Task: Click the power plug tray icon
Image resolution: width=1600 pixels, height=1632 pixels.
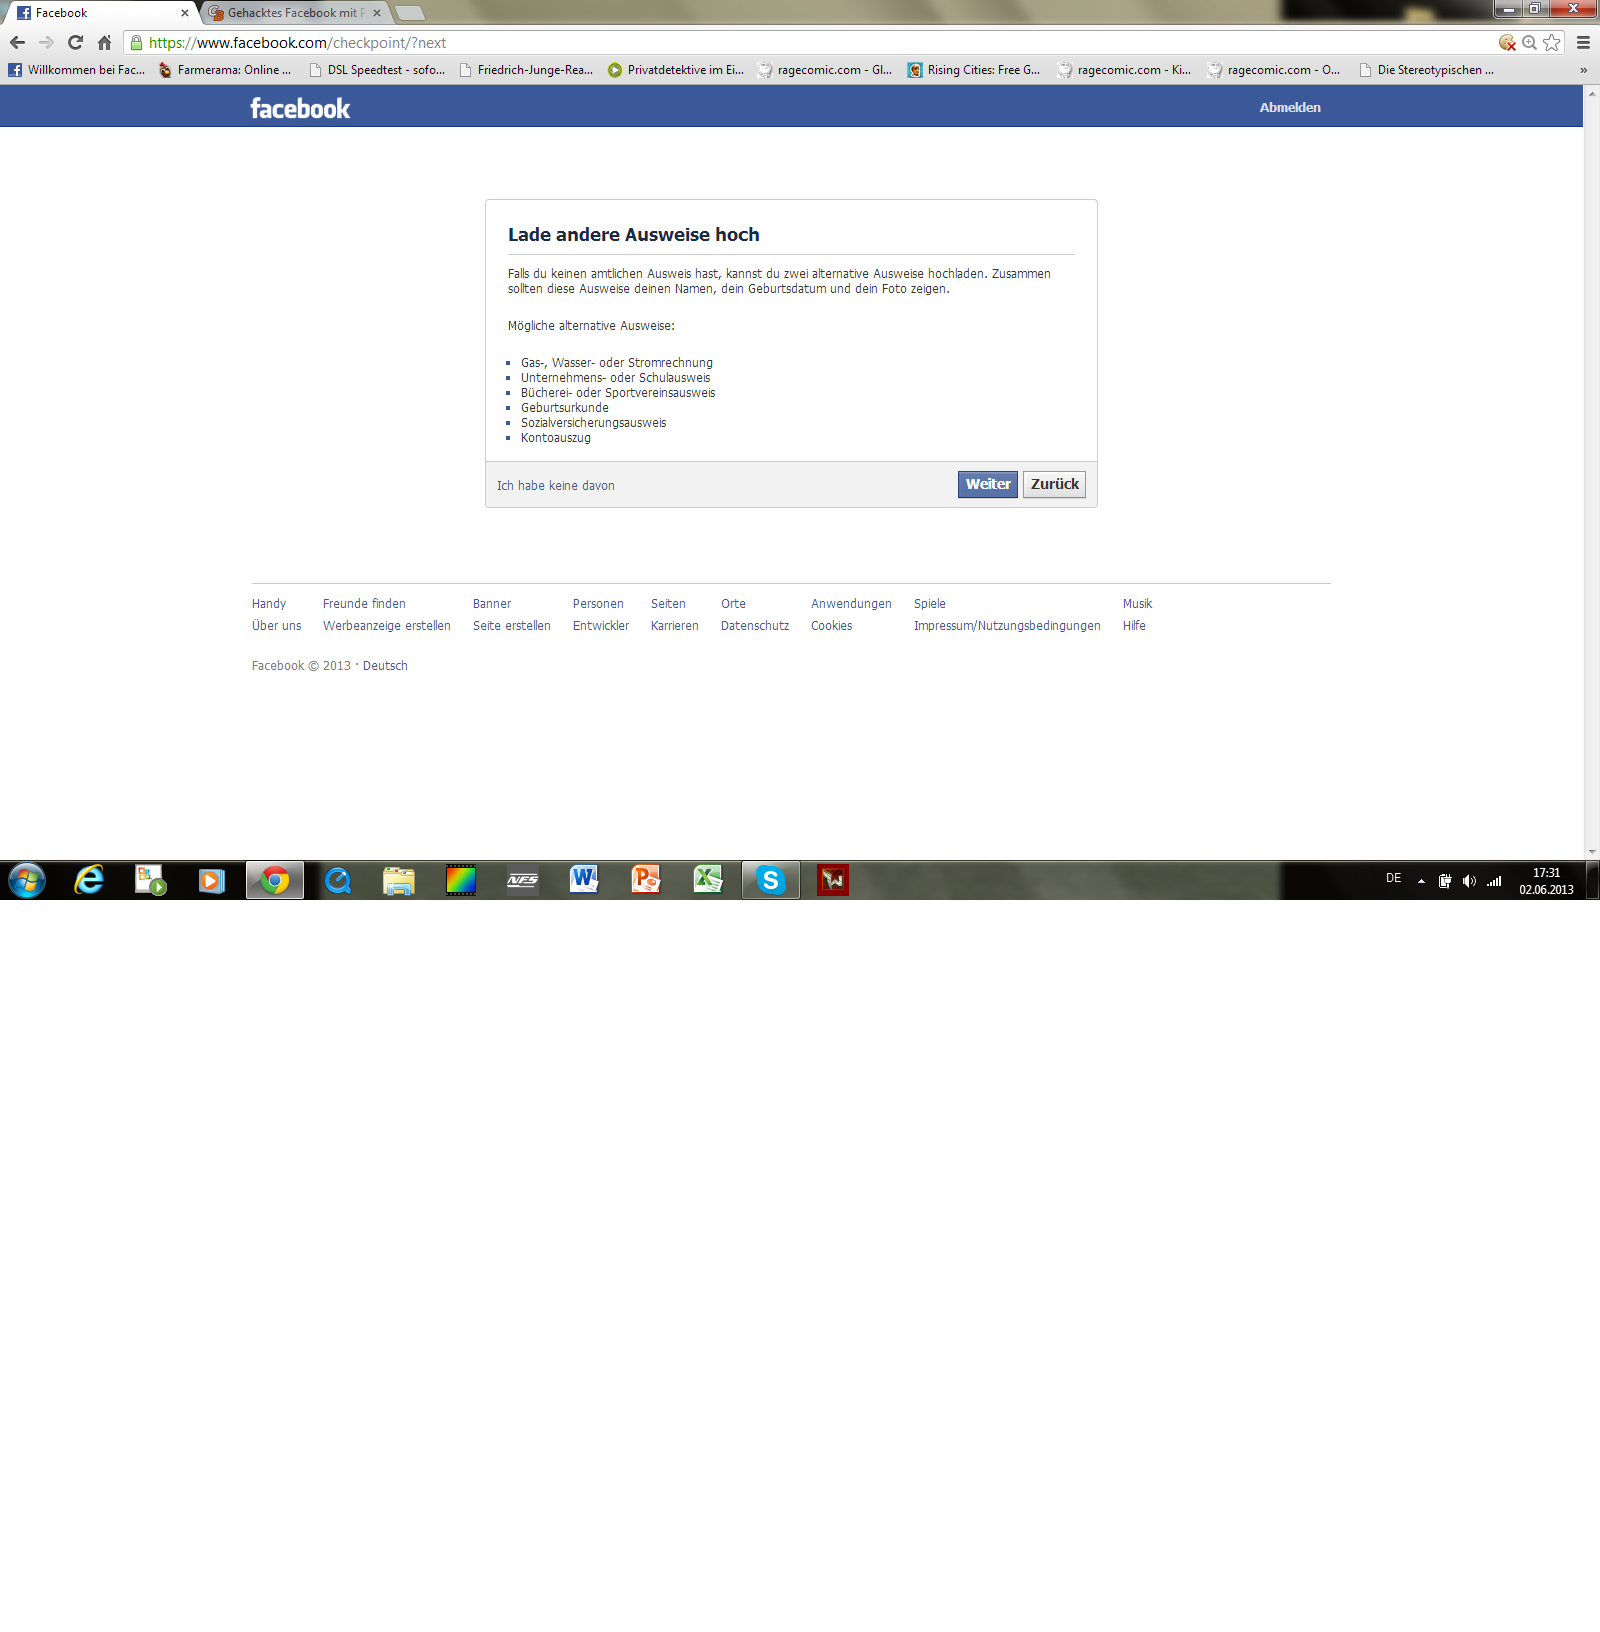Action: (1445, 881)
